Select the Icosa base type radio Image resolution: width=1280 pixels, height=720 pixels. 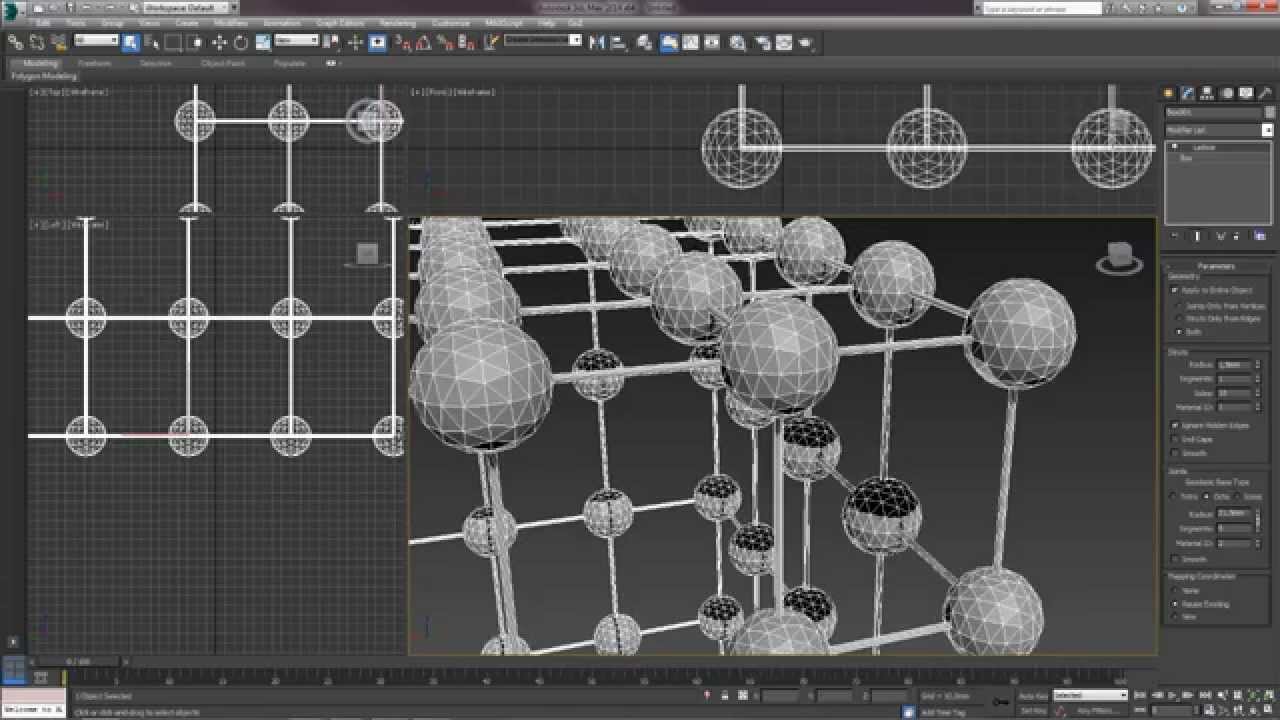1238,496
